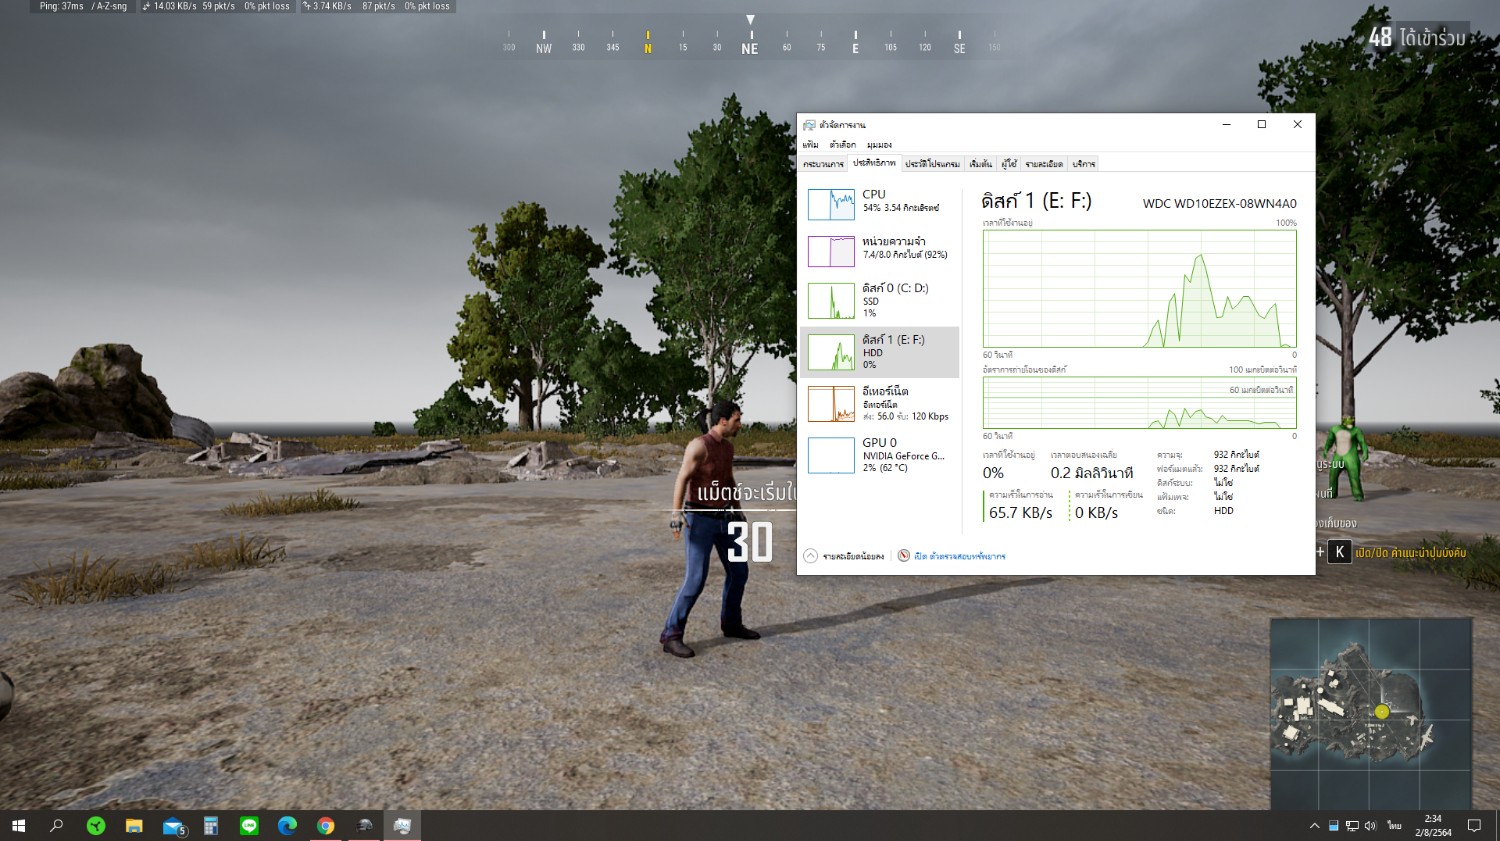Viewport: 1500px width, 841px height.
Task: Collapse to fewer details in Task Manager
Action: pyautogui.click(x=844, y=556)
